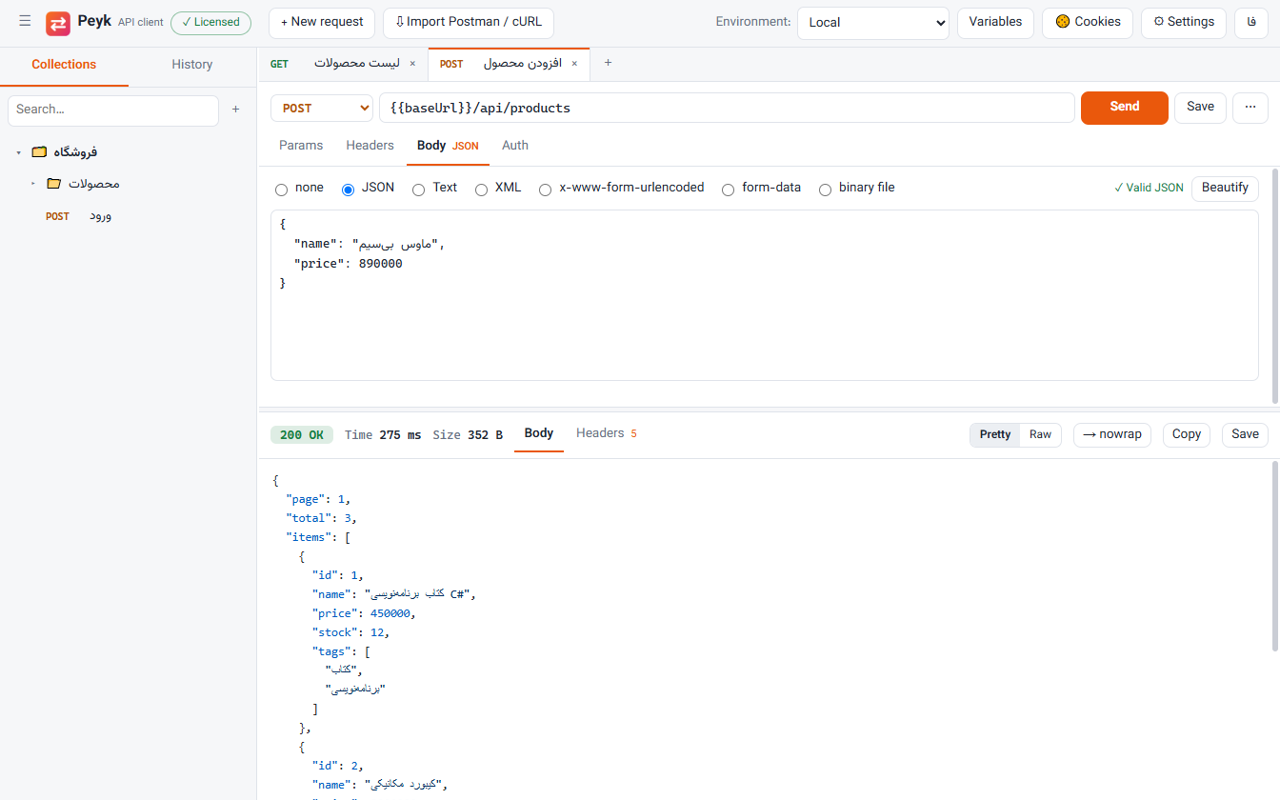Viewport: 1280px width, 800px height.
Task: Click the response panel scrollbar
Action: click(1275, 556)
